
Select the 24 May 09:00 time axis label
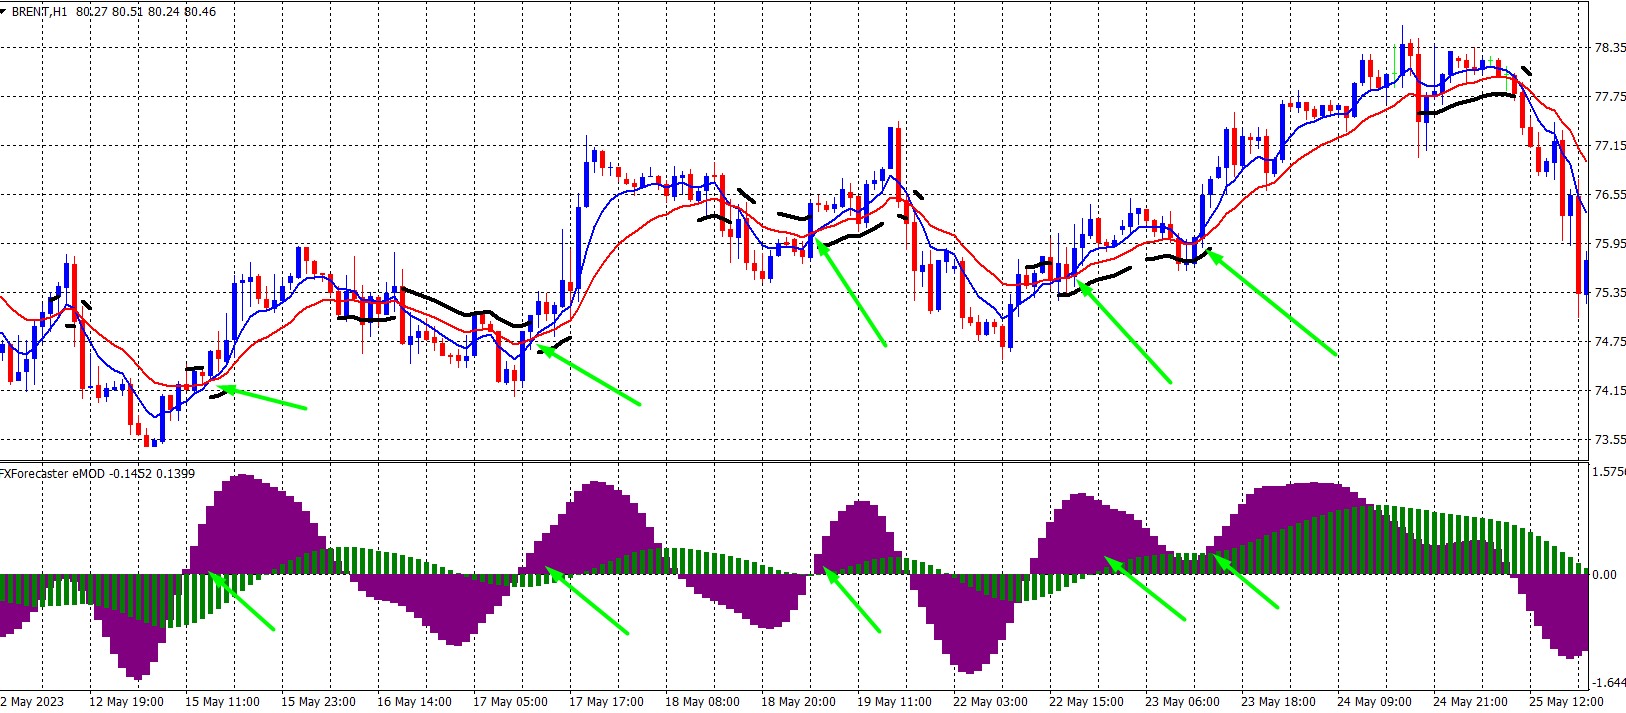tap(1374, 702)
